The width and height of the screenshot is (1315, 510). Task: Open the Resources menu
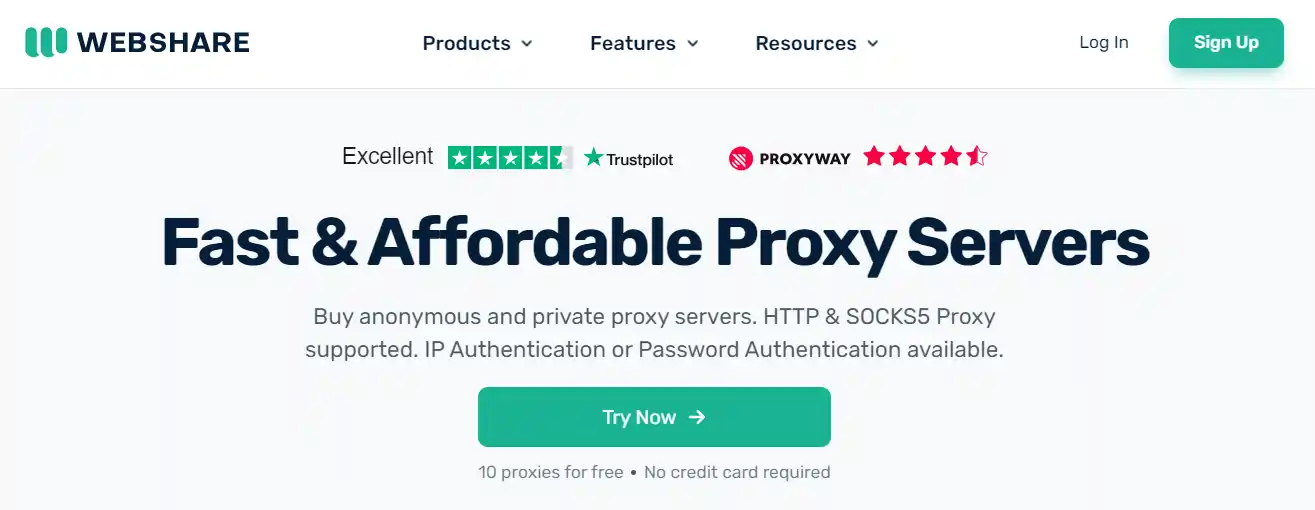click(805, 43)
